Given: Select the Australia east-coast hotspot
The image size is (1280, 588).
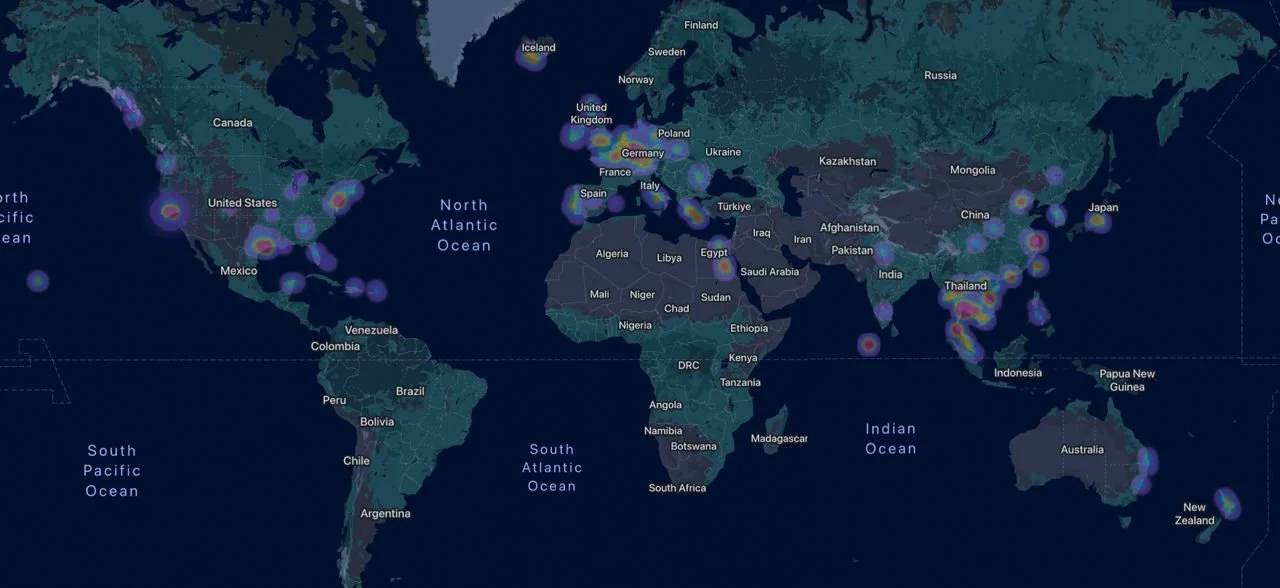Looking at the screenshot, I should 1146,460.
